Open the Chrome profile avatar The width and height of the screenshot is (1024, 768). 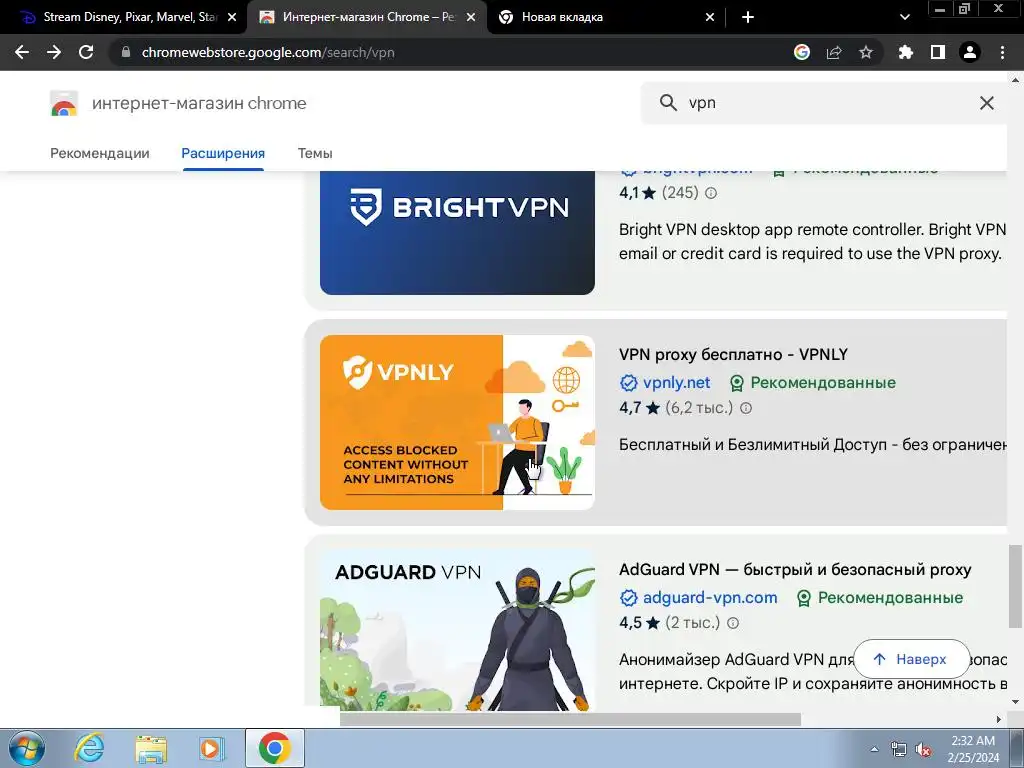pyautogui.click(x=970, y=52)
